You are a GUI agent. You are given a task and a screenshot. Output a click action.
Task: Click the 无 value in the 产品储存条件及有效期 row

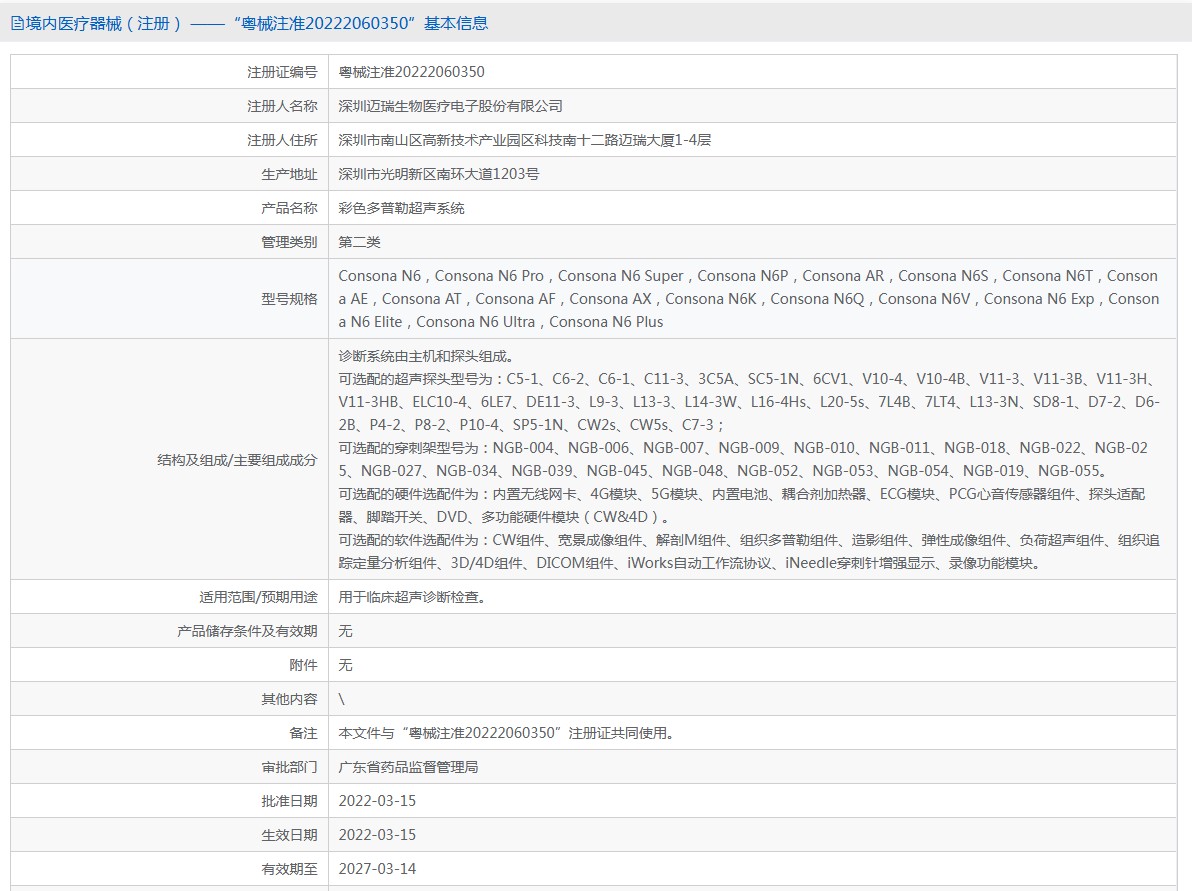coord(345,632)
